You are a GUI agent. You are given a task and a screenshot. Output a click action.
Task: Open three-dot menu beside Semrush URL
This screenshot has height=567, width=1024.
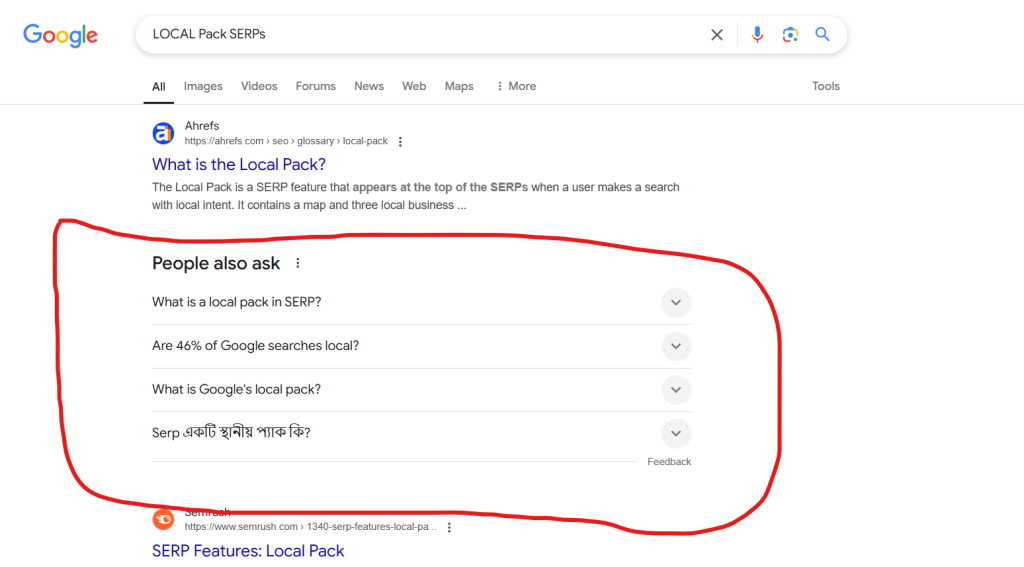pos(449,527)
